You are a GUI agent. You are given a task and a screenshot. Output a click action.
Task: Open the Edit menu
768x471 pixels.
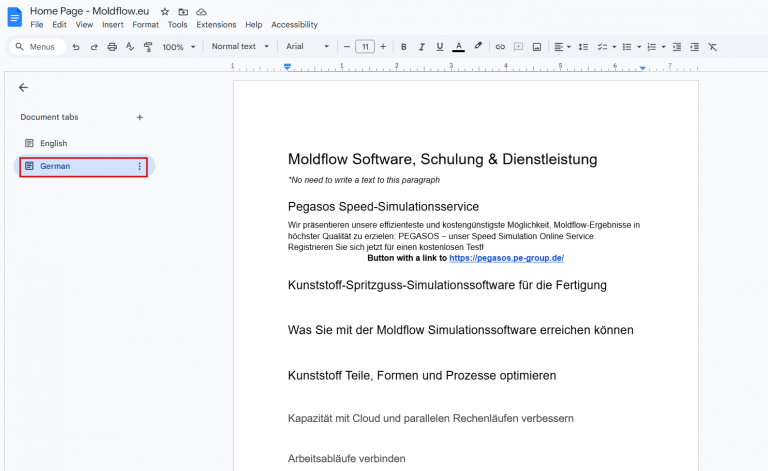[59, 24]
